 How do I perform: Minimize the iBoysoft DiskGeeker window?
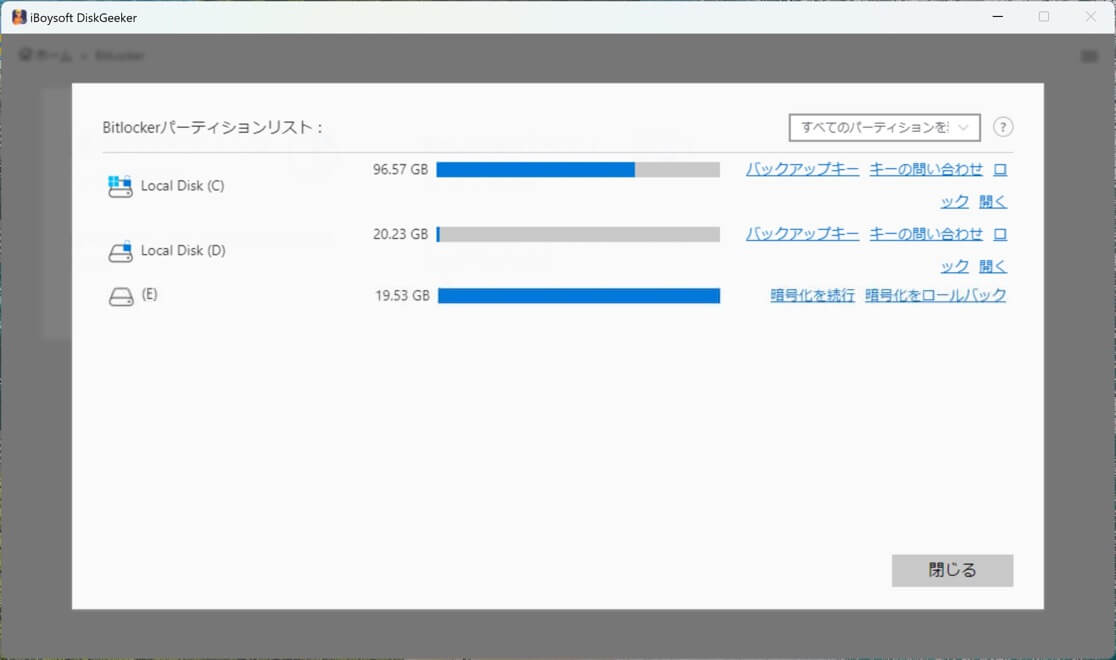click(x=998, y=16)
